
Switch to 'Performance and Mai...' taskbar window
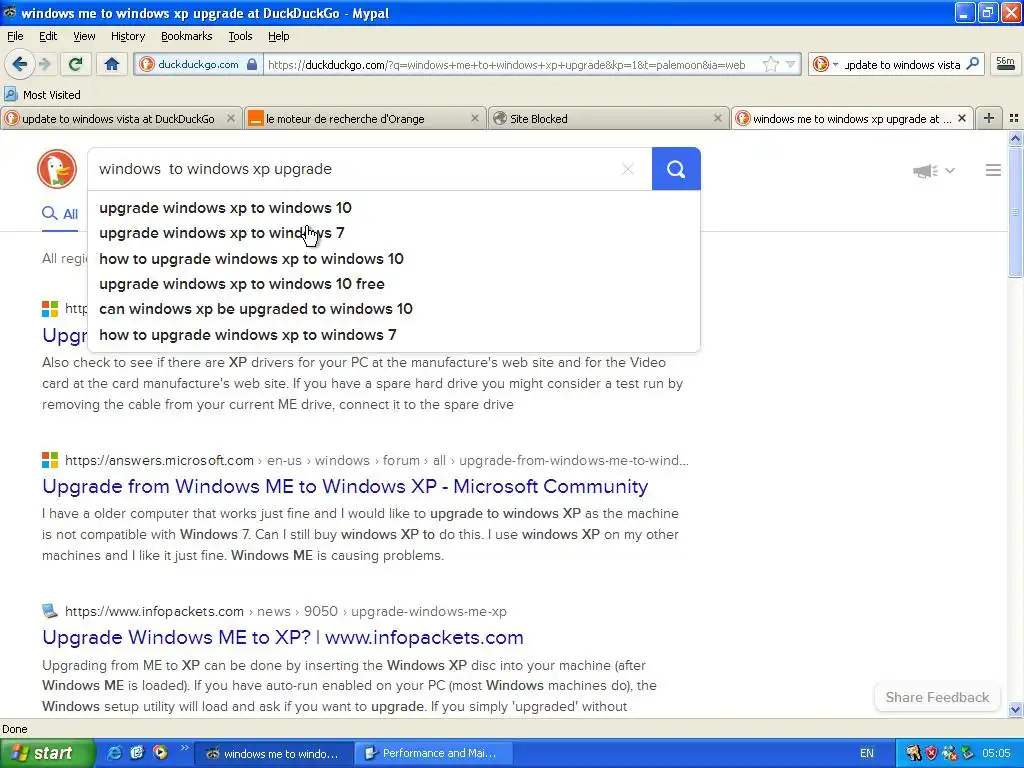click(x=434, y=753)
